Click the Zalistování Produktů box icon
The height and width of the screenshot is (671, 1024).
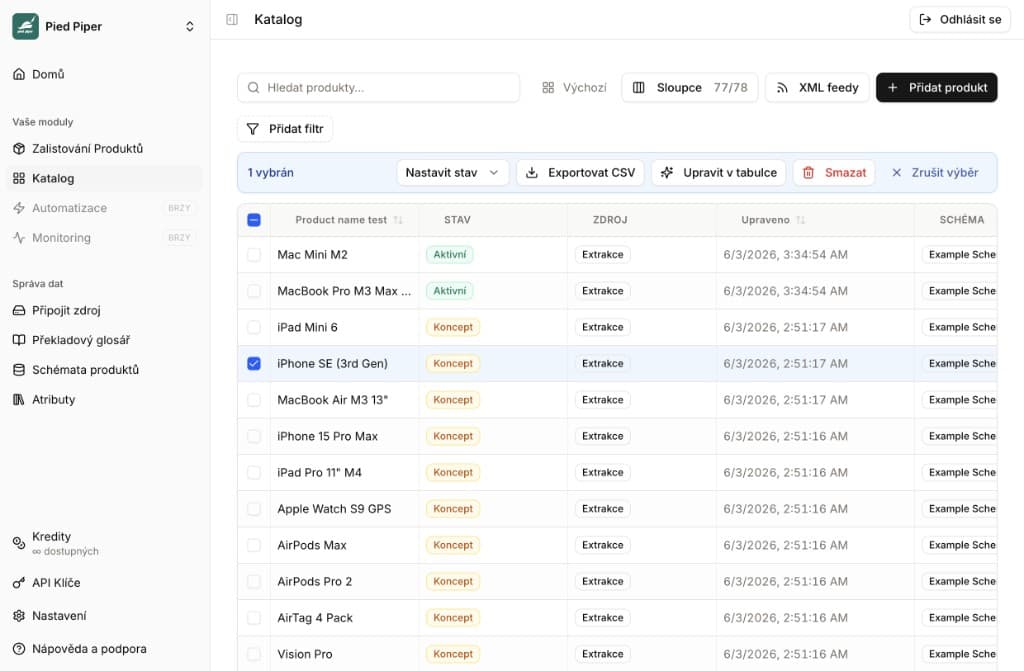[19, 148]
